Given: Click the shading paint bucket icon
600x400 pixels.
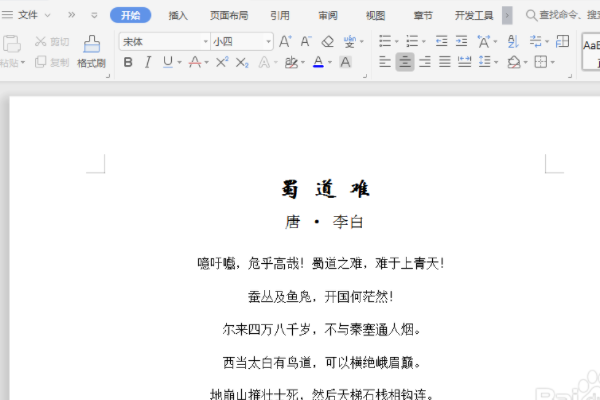Looking at the screenshot, I should pyautogui.click(x=514, y=62).
